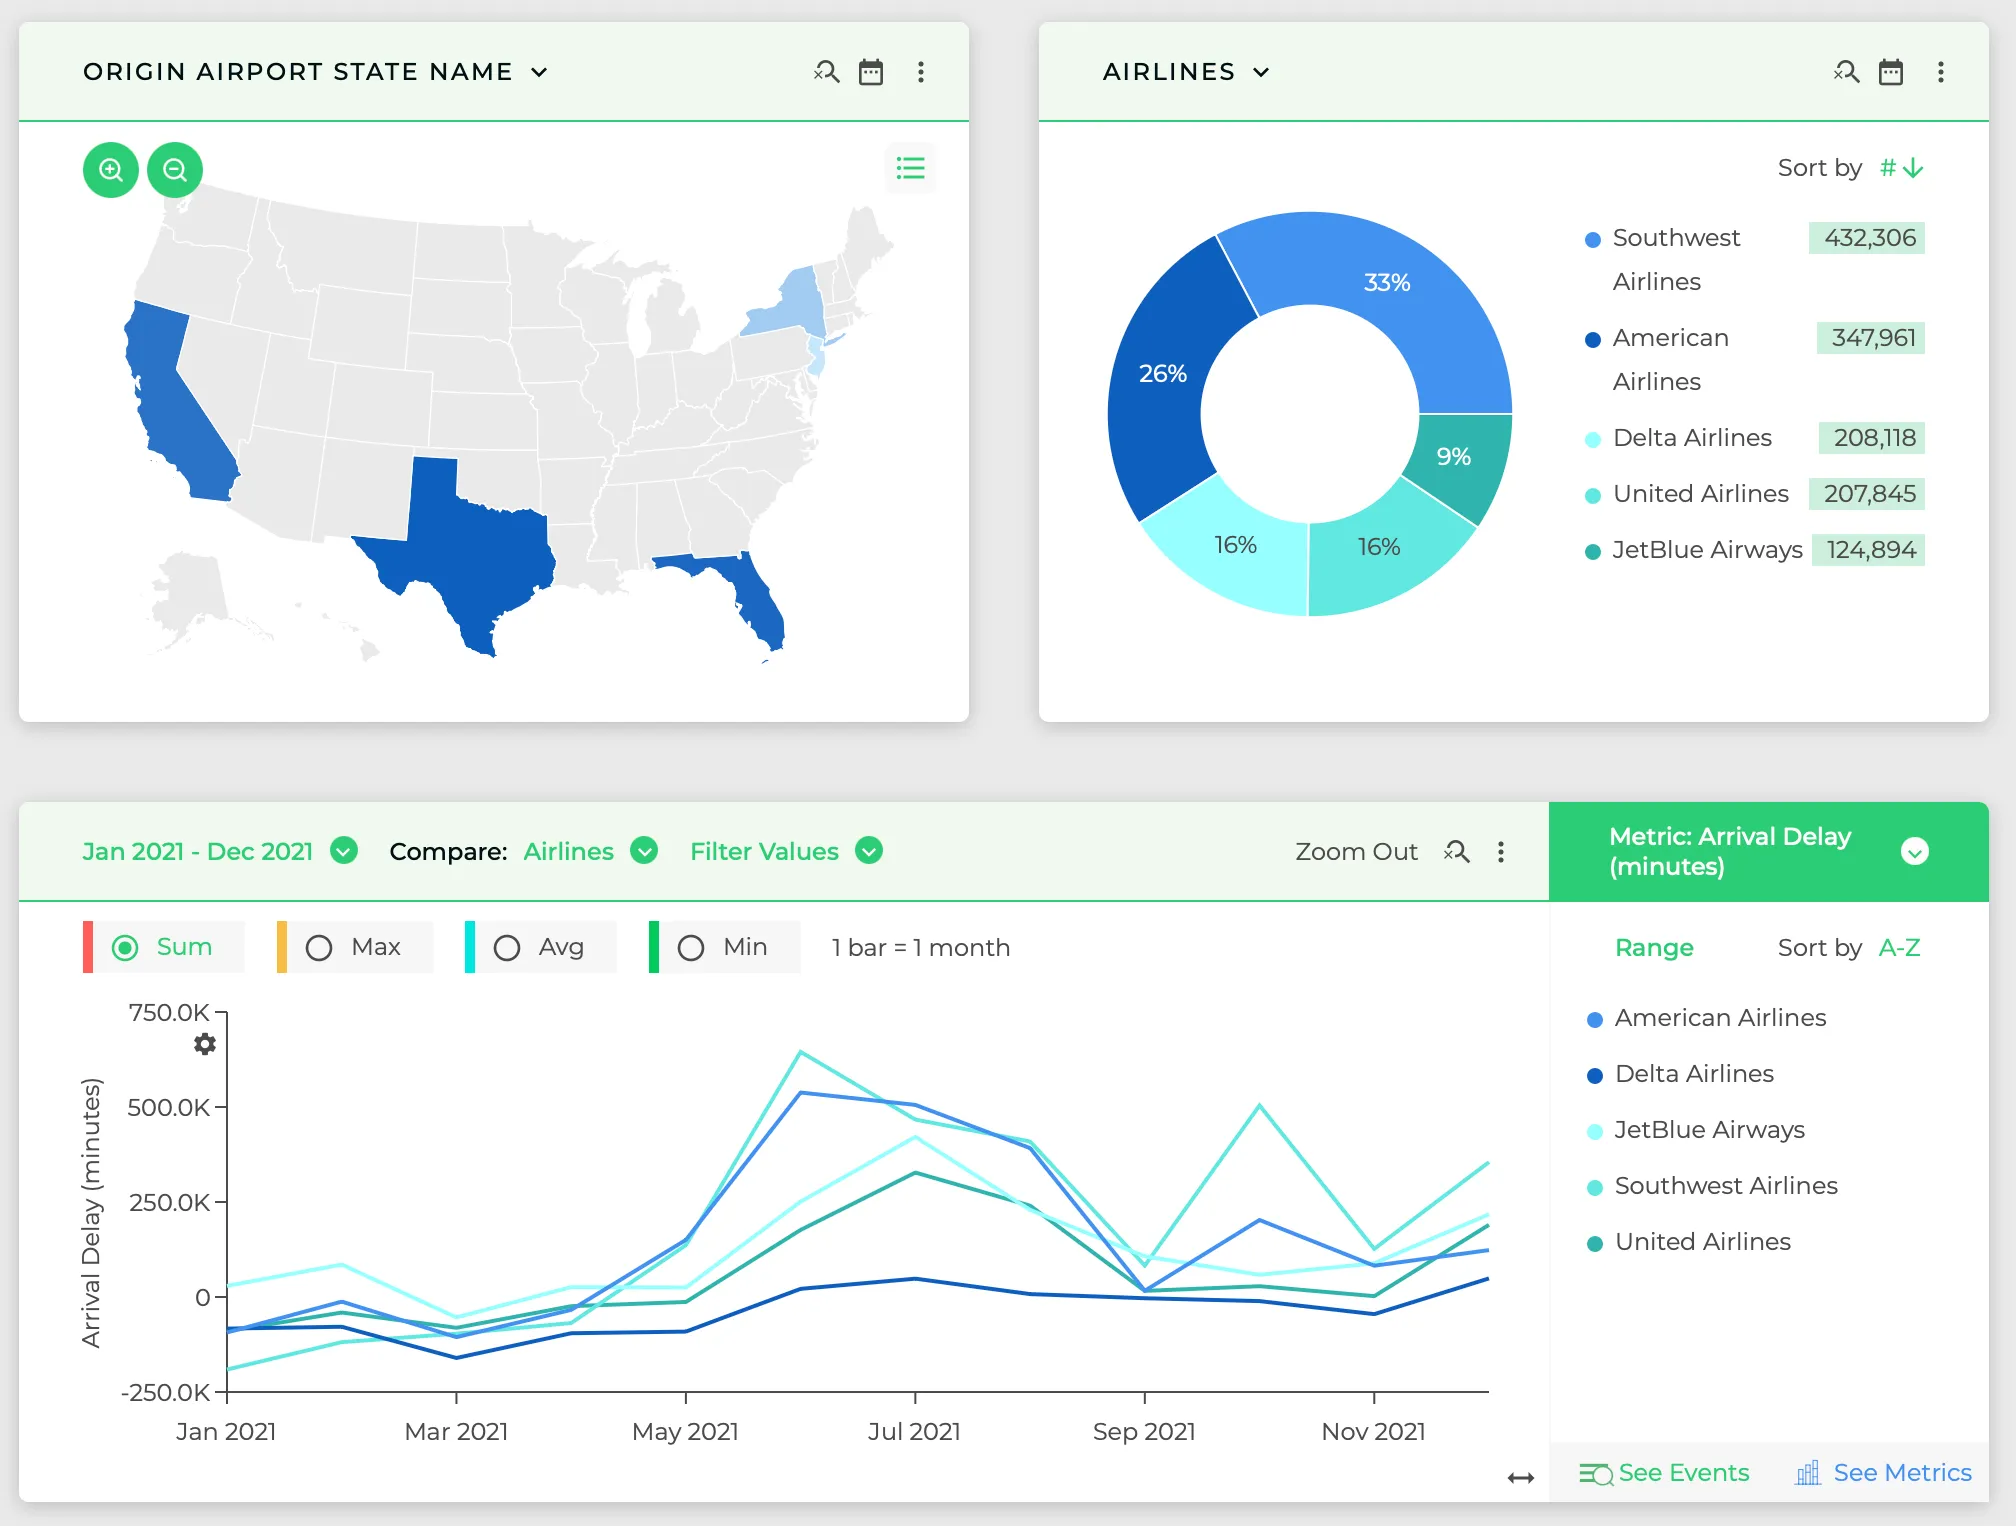Click the See Events list icon
This screenshot has height=1526, width=2016.
(1596, 1474)
